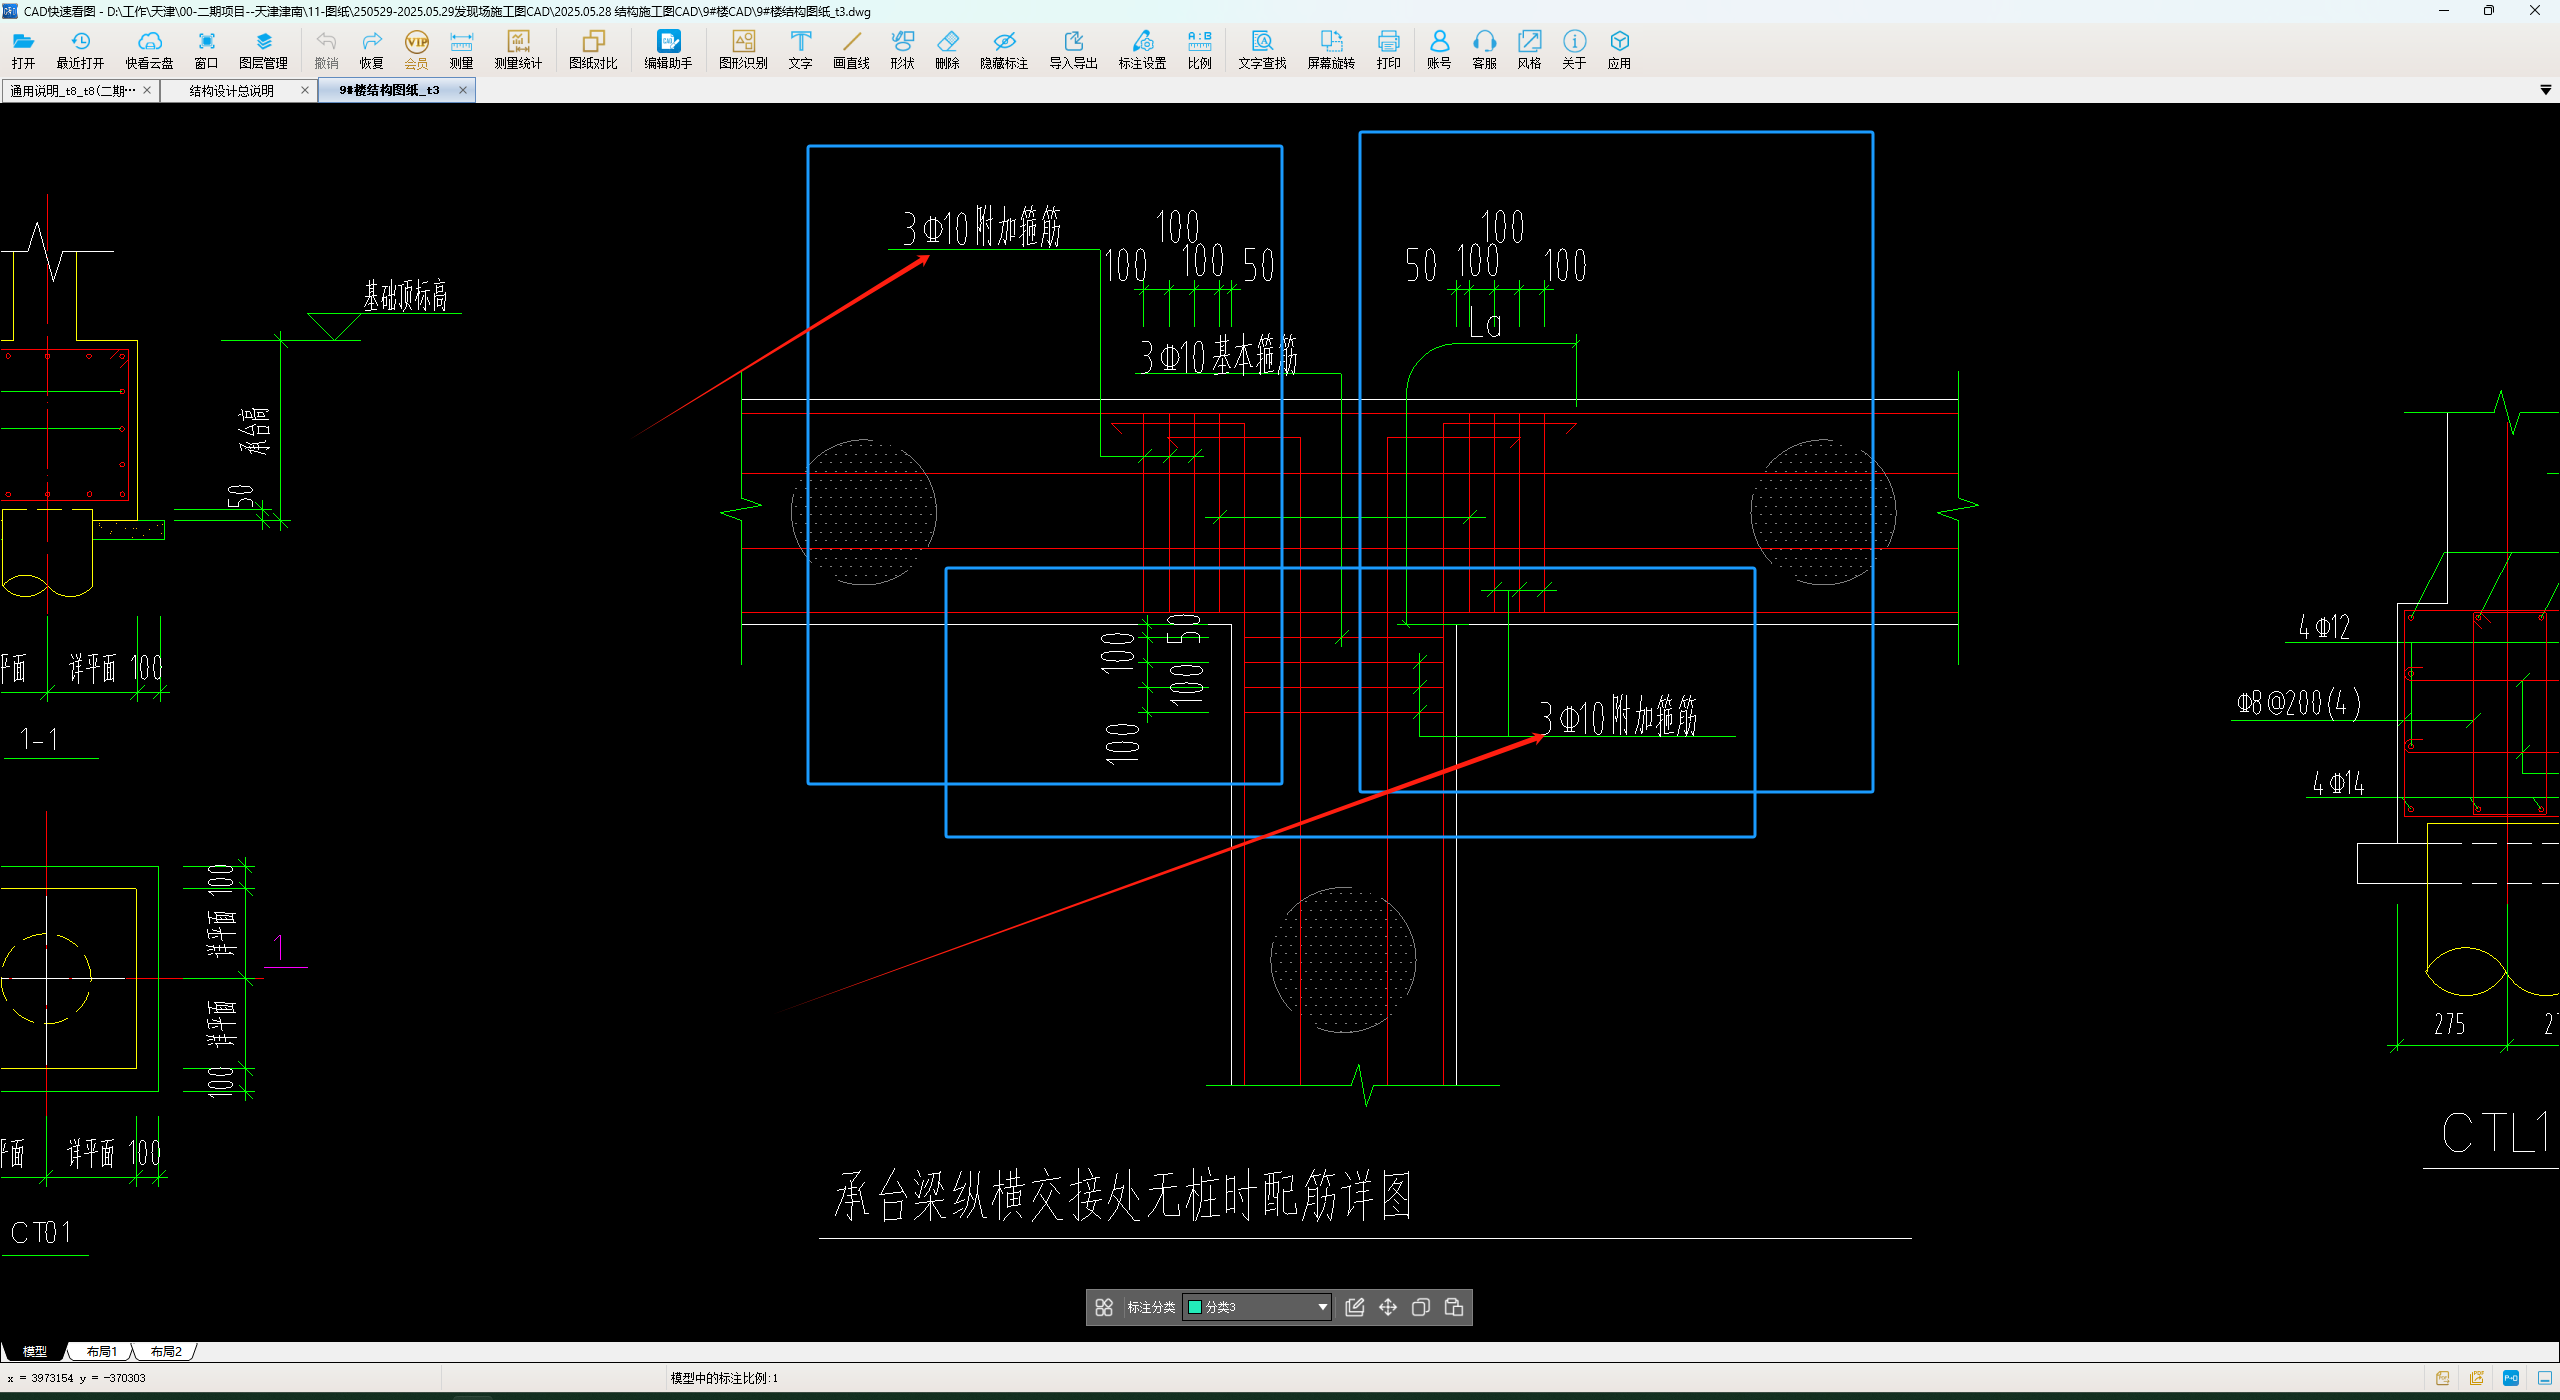The image size is (2560, 1400).
Task: Select the 测量 measure tool
Action: tap(461, 49)
